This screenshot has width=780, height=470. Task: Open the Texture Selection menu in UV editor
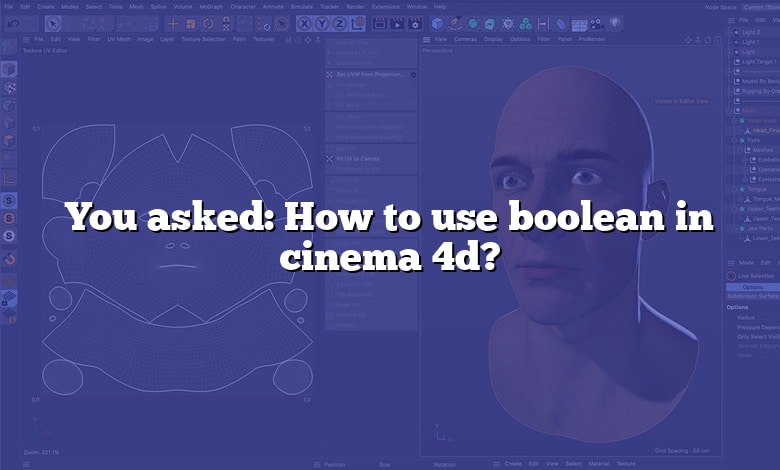(x=201, y=39)
